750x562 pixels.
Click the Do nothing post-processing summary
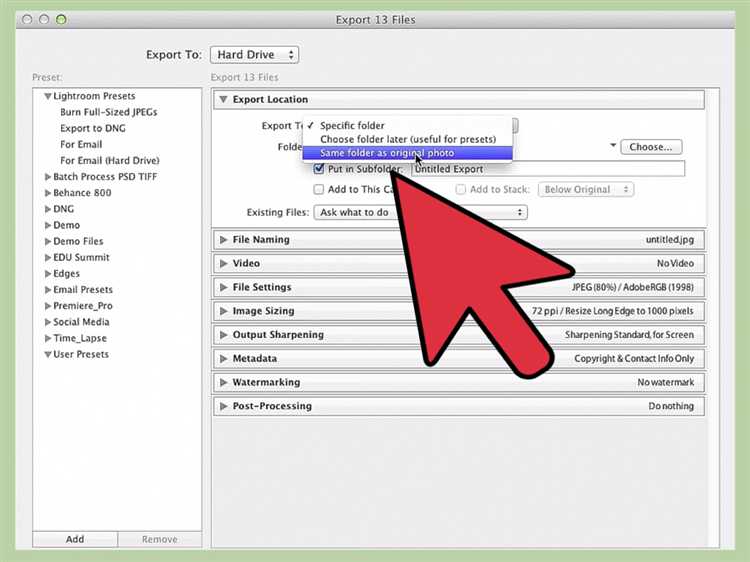point(671,406)
